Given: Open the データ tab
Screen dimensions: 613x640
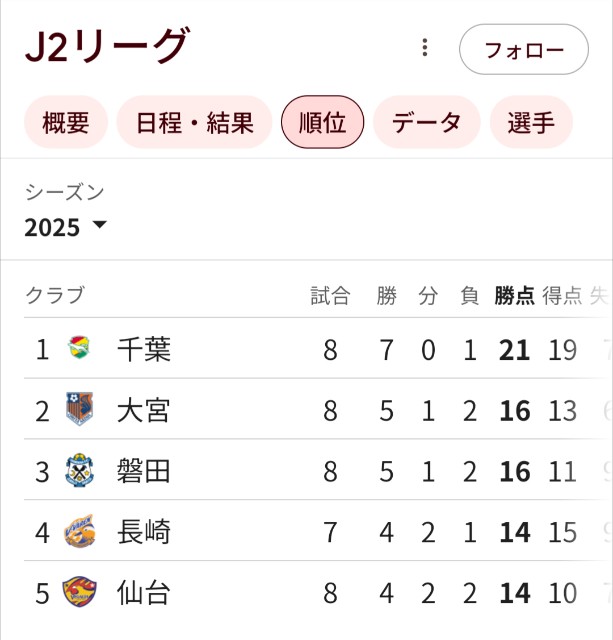Looking at the screenshot, I should point(426,122).
